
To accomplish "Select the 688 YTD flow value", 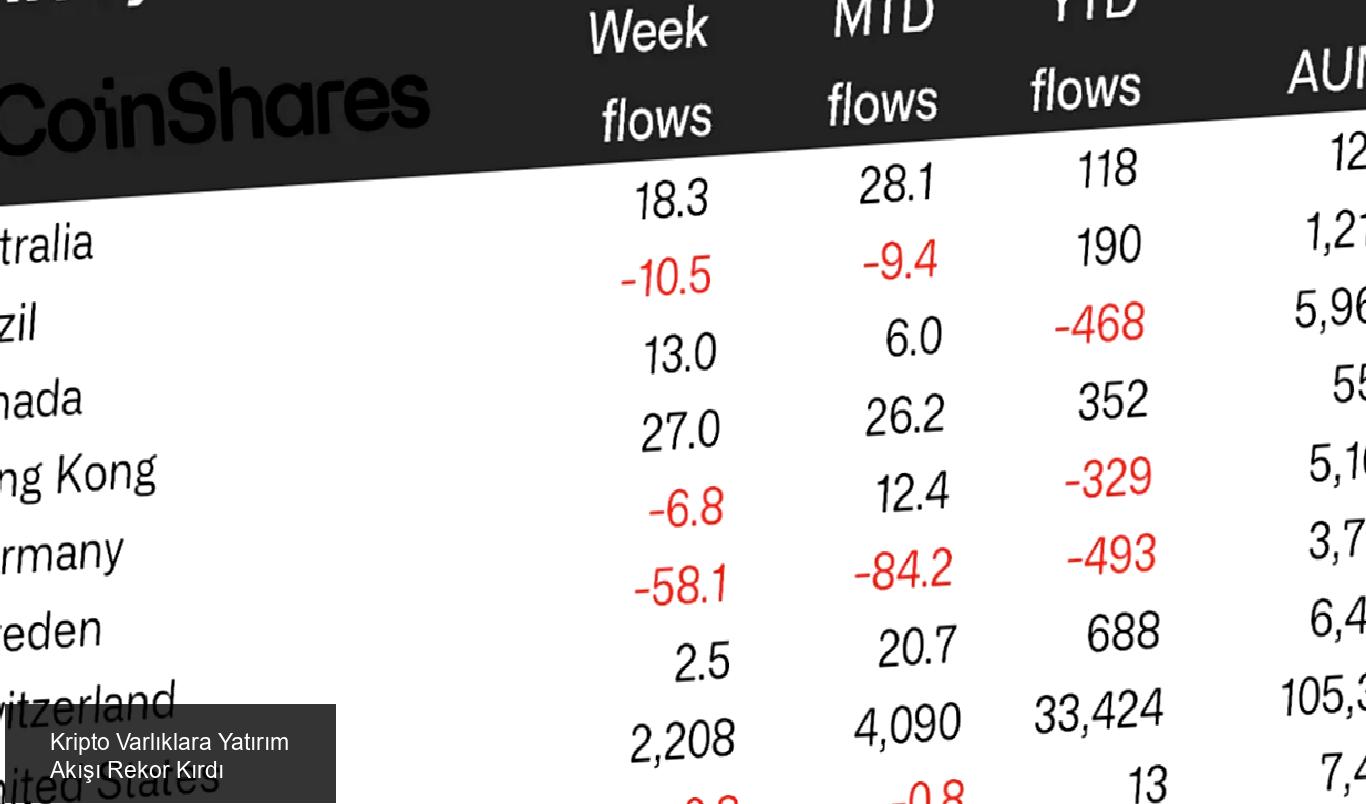I will pyautogui.click(x=1123, y=632).
